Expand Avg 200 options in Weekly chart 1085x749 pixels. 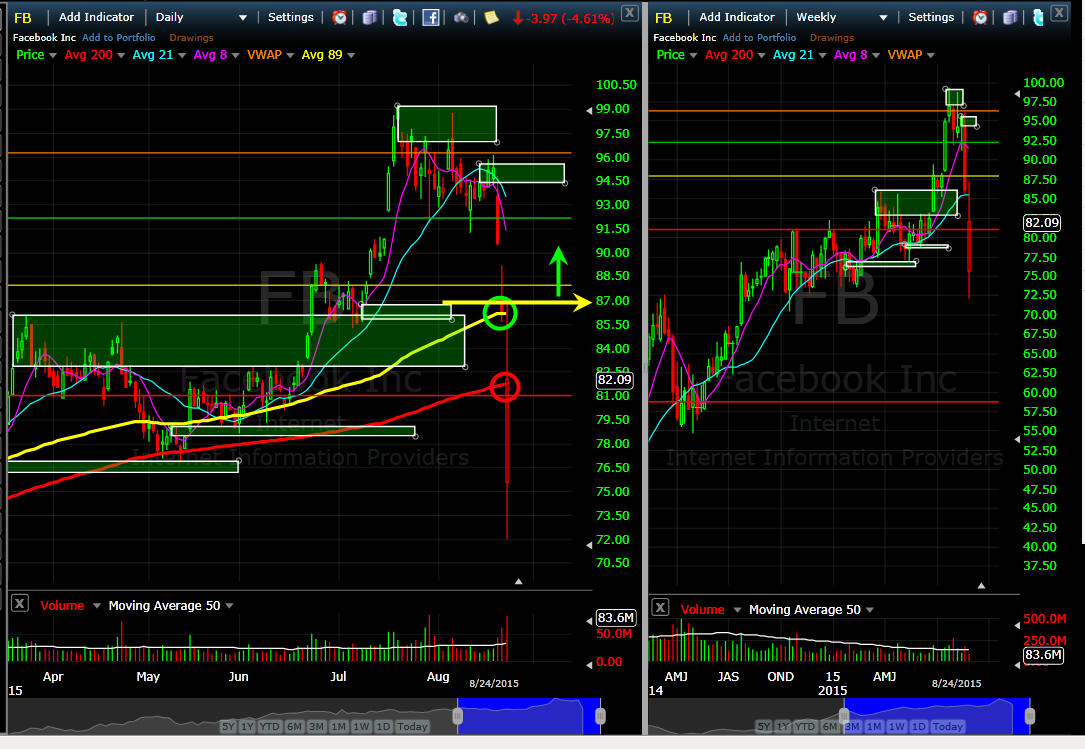coord(762,55)
